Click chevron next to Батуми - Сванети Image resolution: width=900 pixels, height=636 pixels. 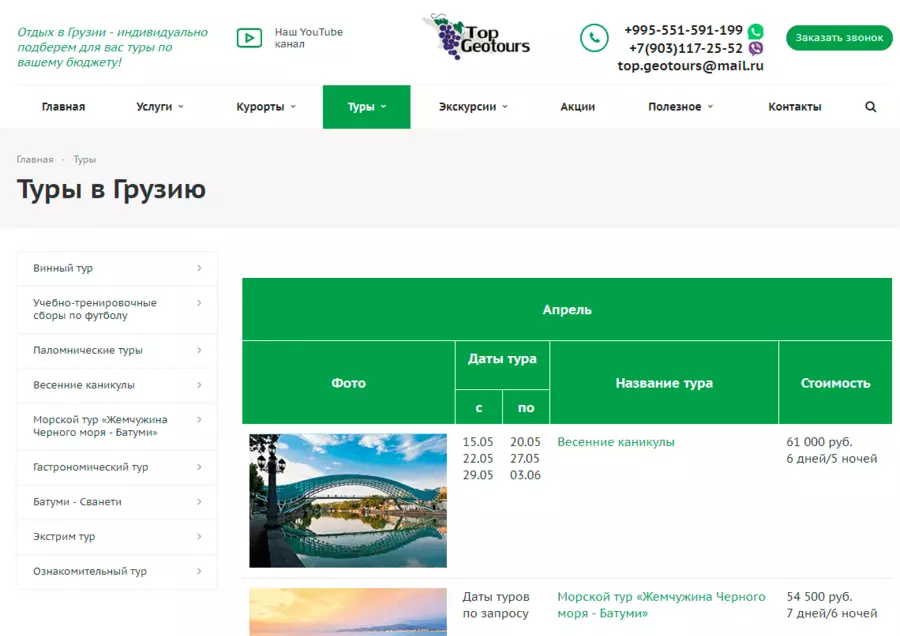tap(199, 502)
